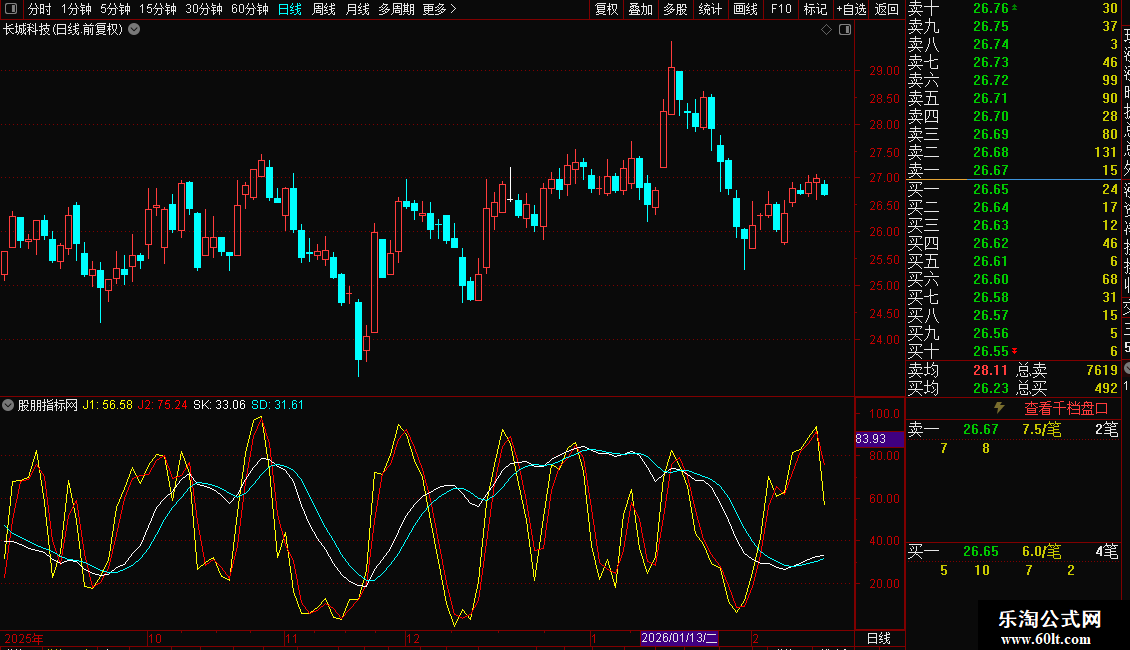This screenshot has height=650, width=1130.
Task: Select the 1分钟 period tab
Action: point(76,9)
